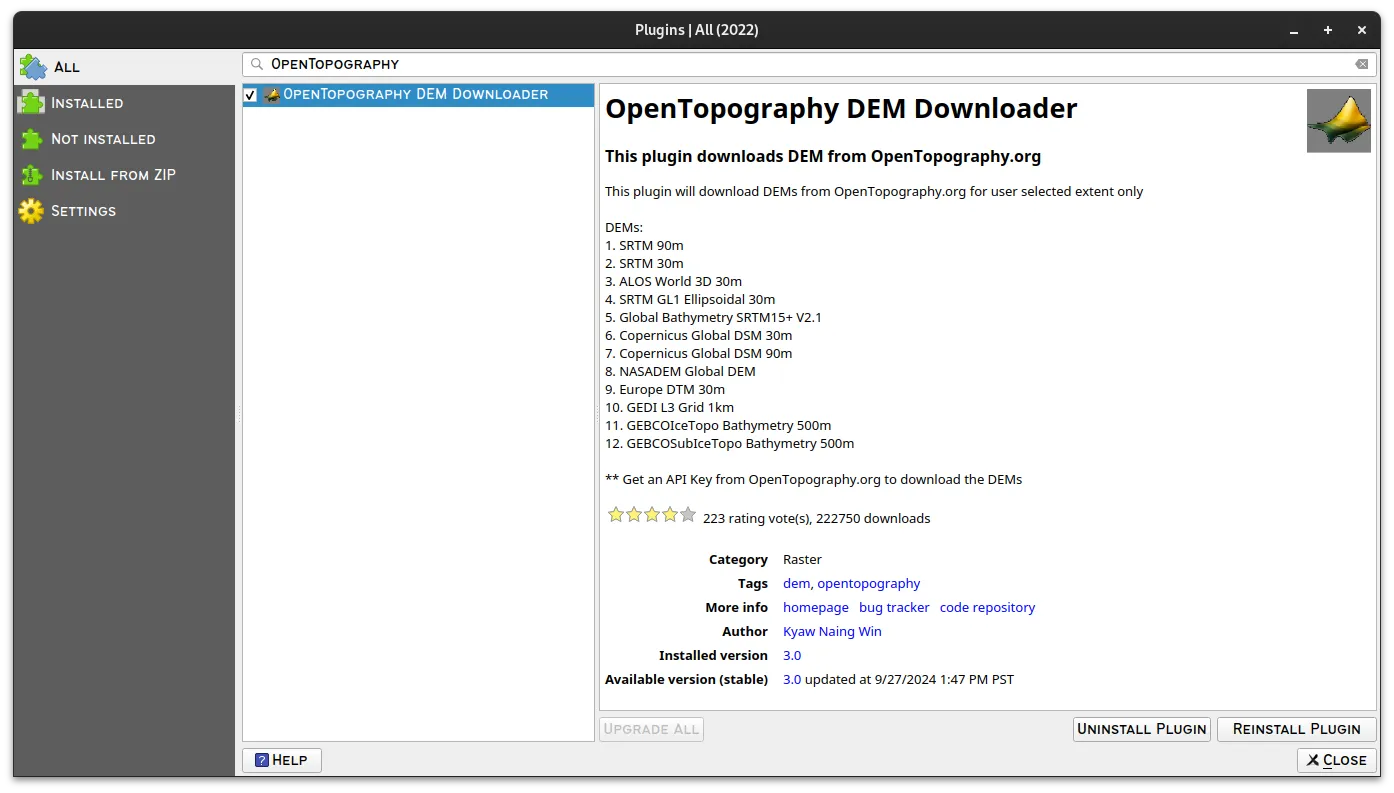
Task: Click the plugin thumbnail image
Action: pos(1338,120)
